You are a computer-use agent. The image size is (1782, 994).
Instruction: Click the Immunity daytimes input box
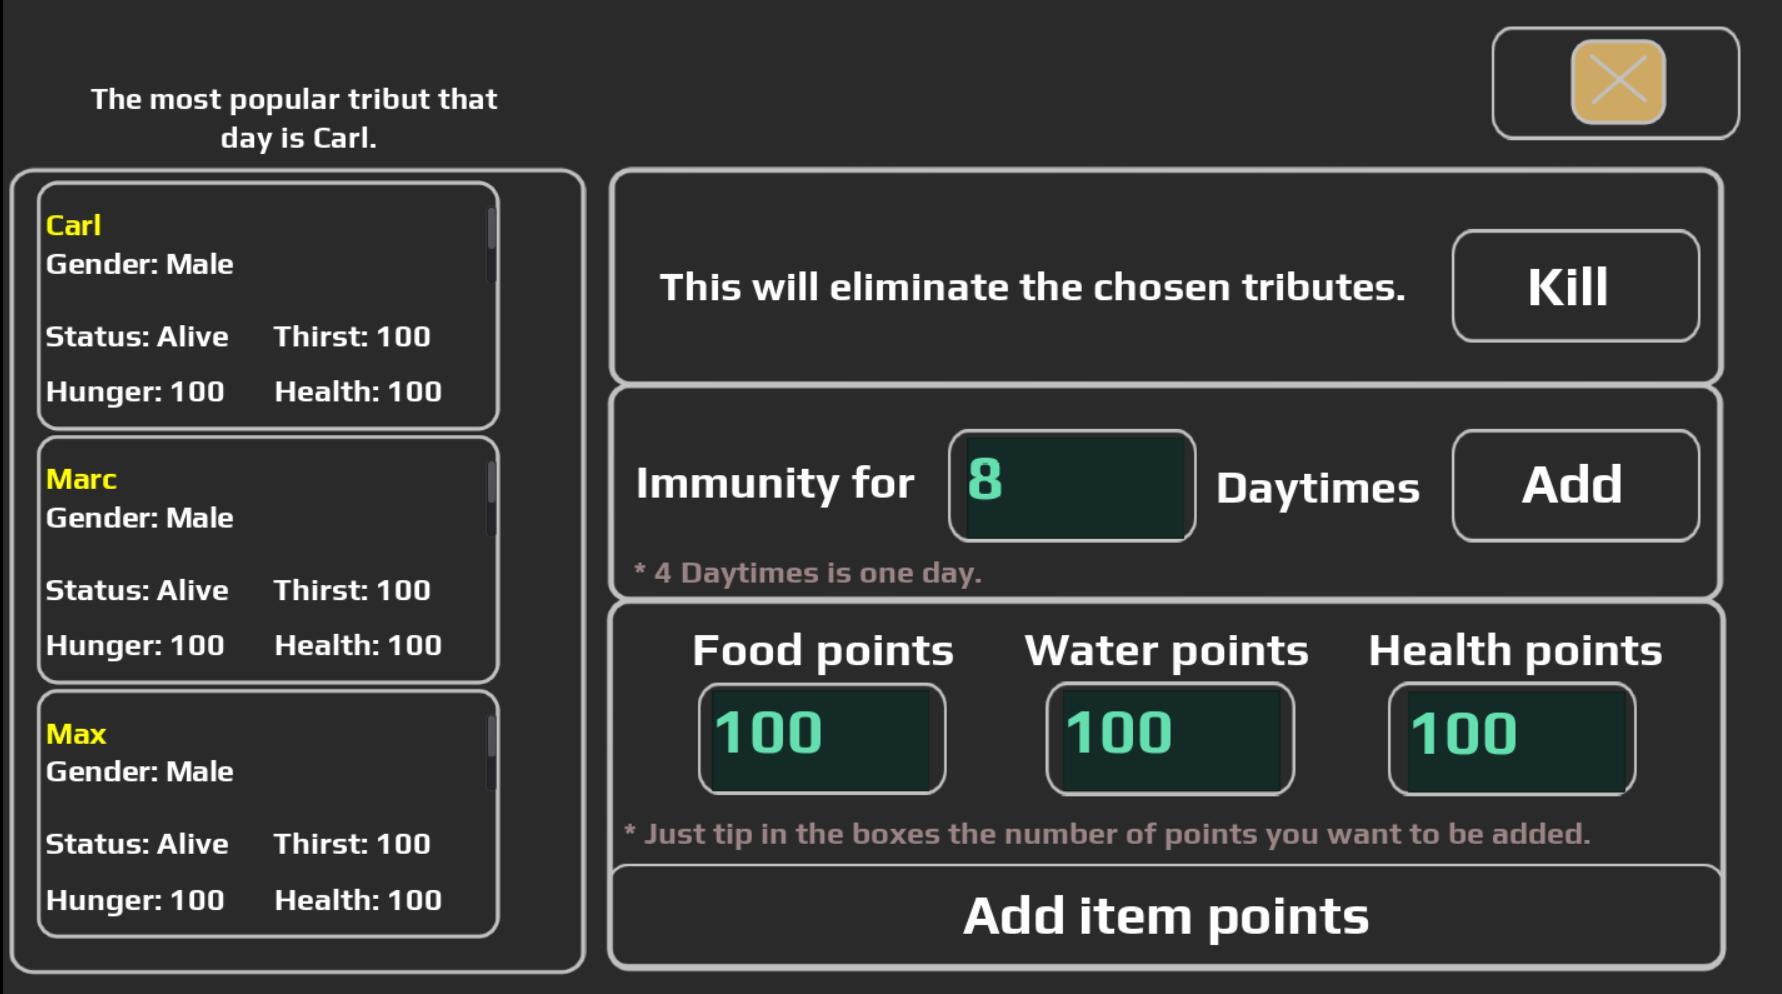tap(1072, 486)
